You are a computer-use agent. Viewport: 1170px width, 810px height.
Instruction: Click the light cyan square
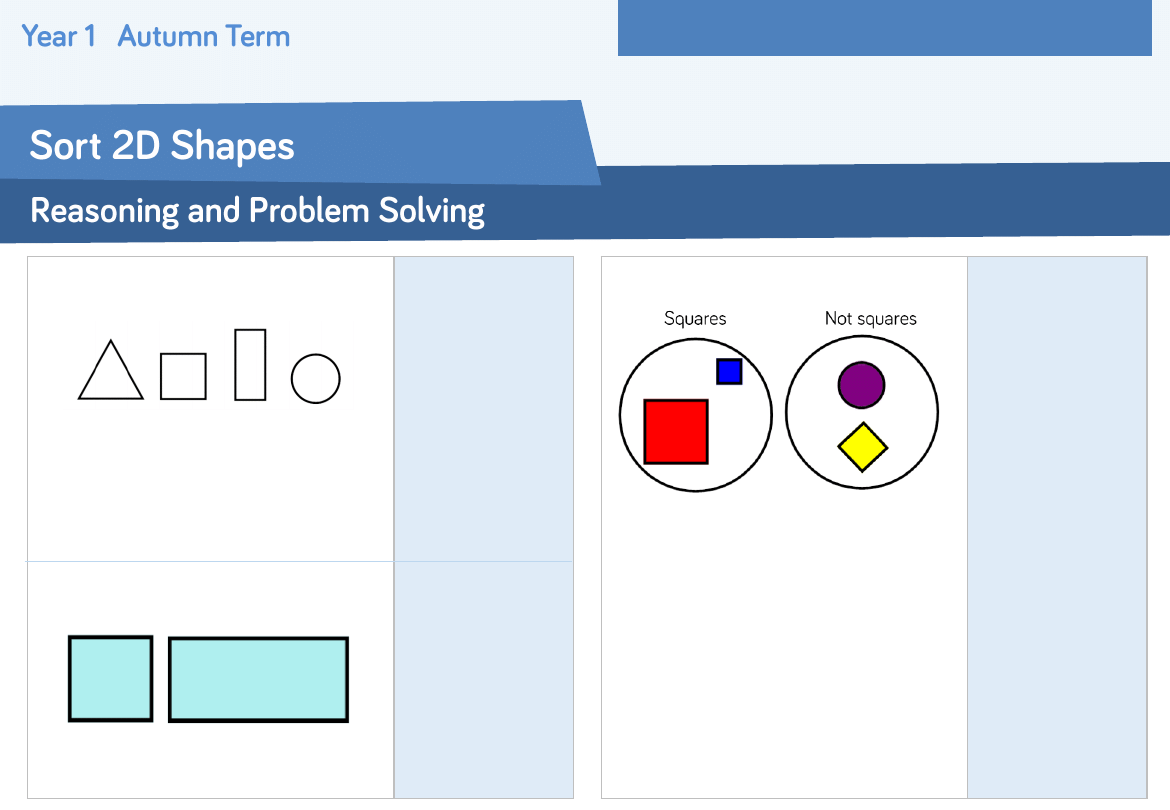click(111, 678)
